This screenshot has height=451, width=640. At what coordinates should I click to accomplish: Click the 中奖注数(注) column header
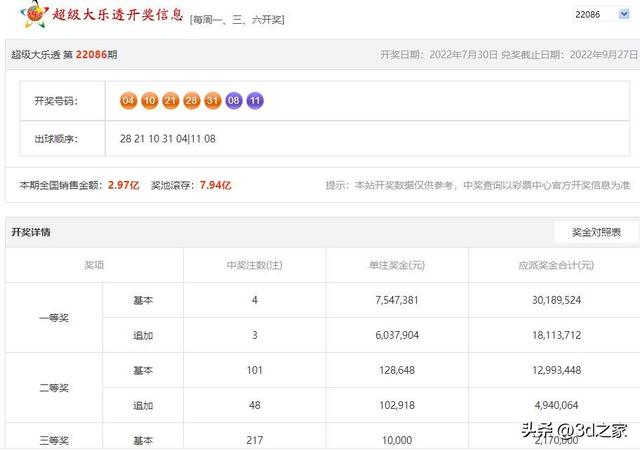pos(254,265)
